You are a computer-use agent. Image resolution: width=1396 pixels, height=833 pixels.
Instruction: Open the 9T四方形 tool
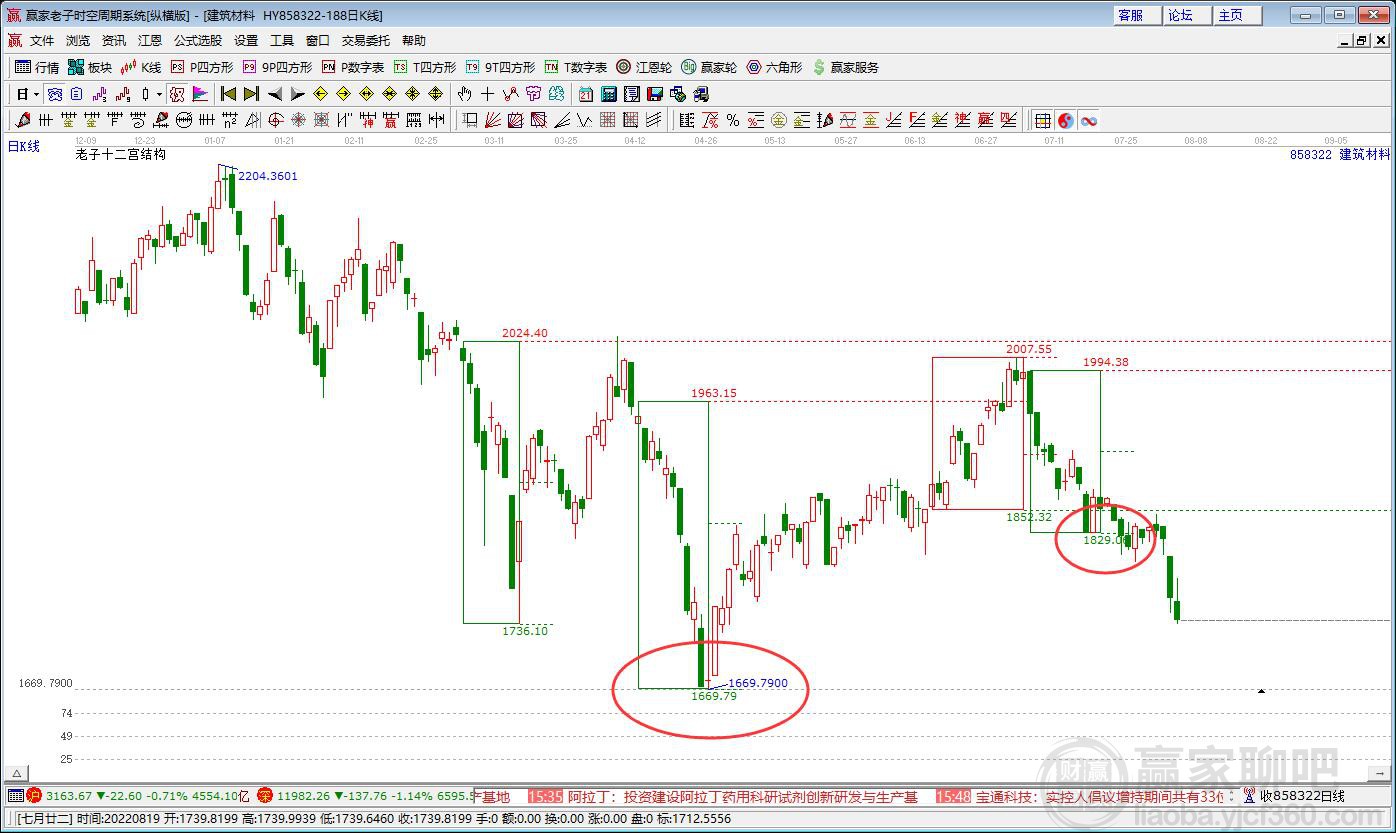[500, 67]
